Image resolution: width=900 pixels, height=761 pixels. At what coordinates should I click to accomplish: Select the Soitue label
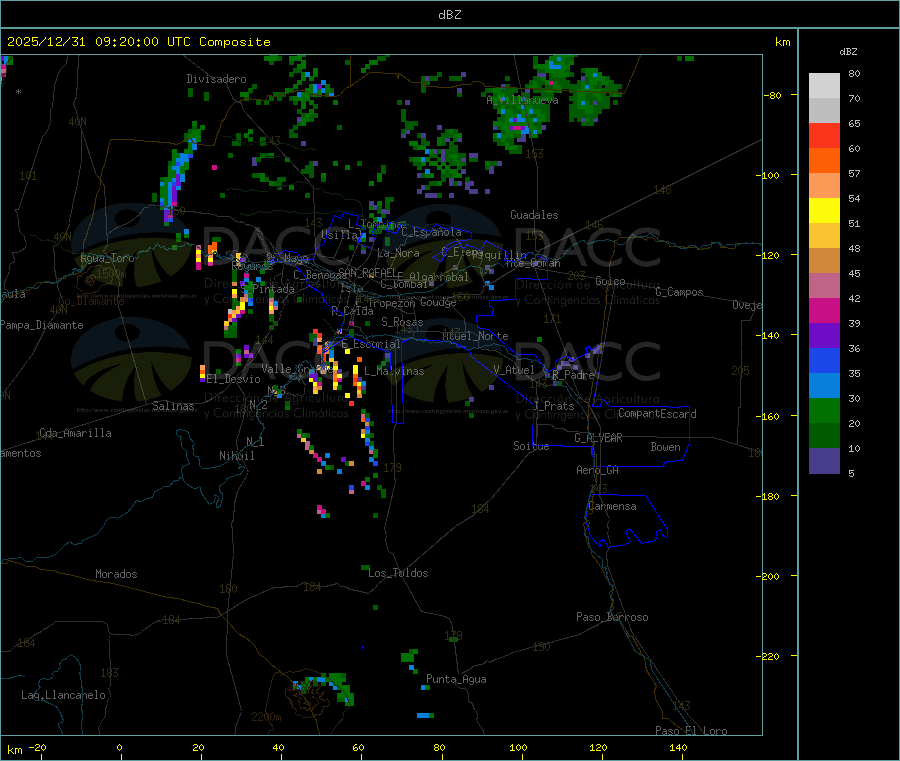(531, 446)
